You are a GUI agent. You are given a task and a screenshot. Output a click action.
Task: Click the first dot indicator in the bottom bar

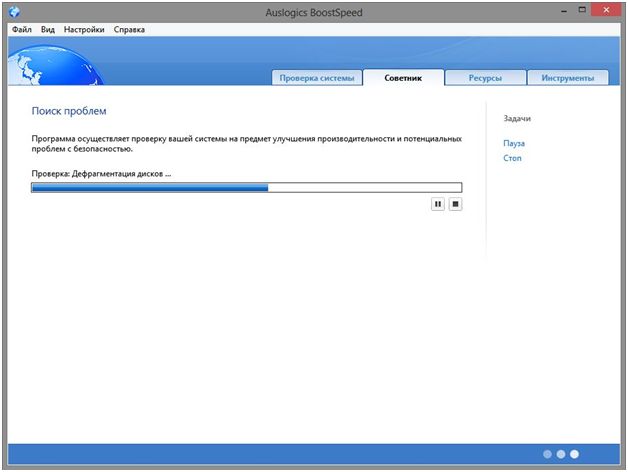tap(547, 453)
